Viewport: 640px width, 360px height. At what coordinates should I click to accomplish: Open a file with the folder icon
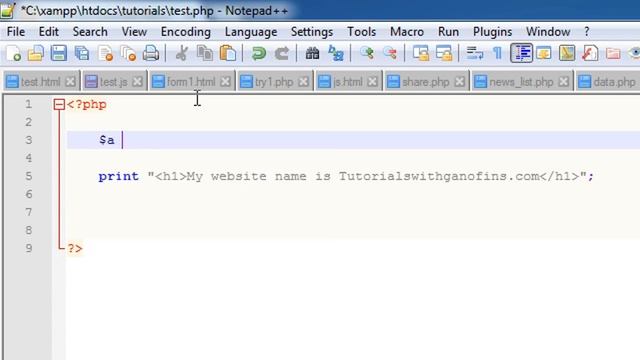pos(36,53)
